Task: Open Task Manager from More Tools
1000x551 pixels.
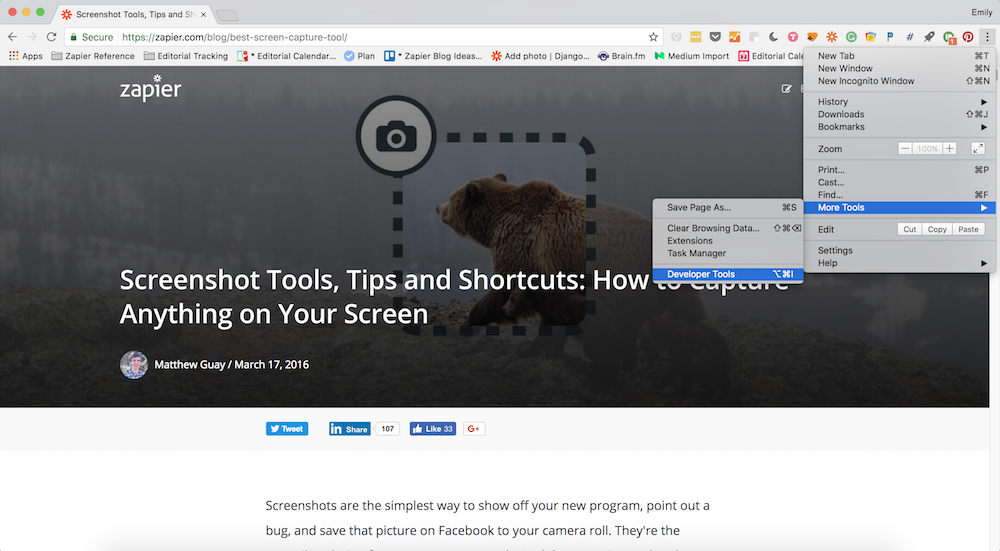Action: pyautogui.click(x=728, y=253)
